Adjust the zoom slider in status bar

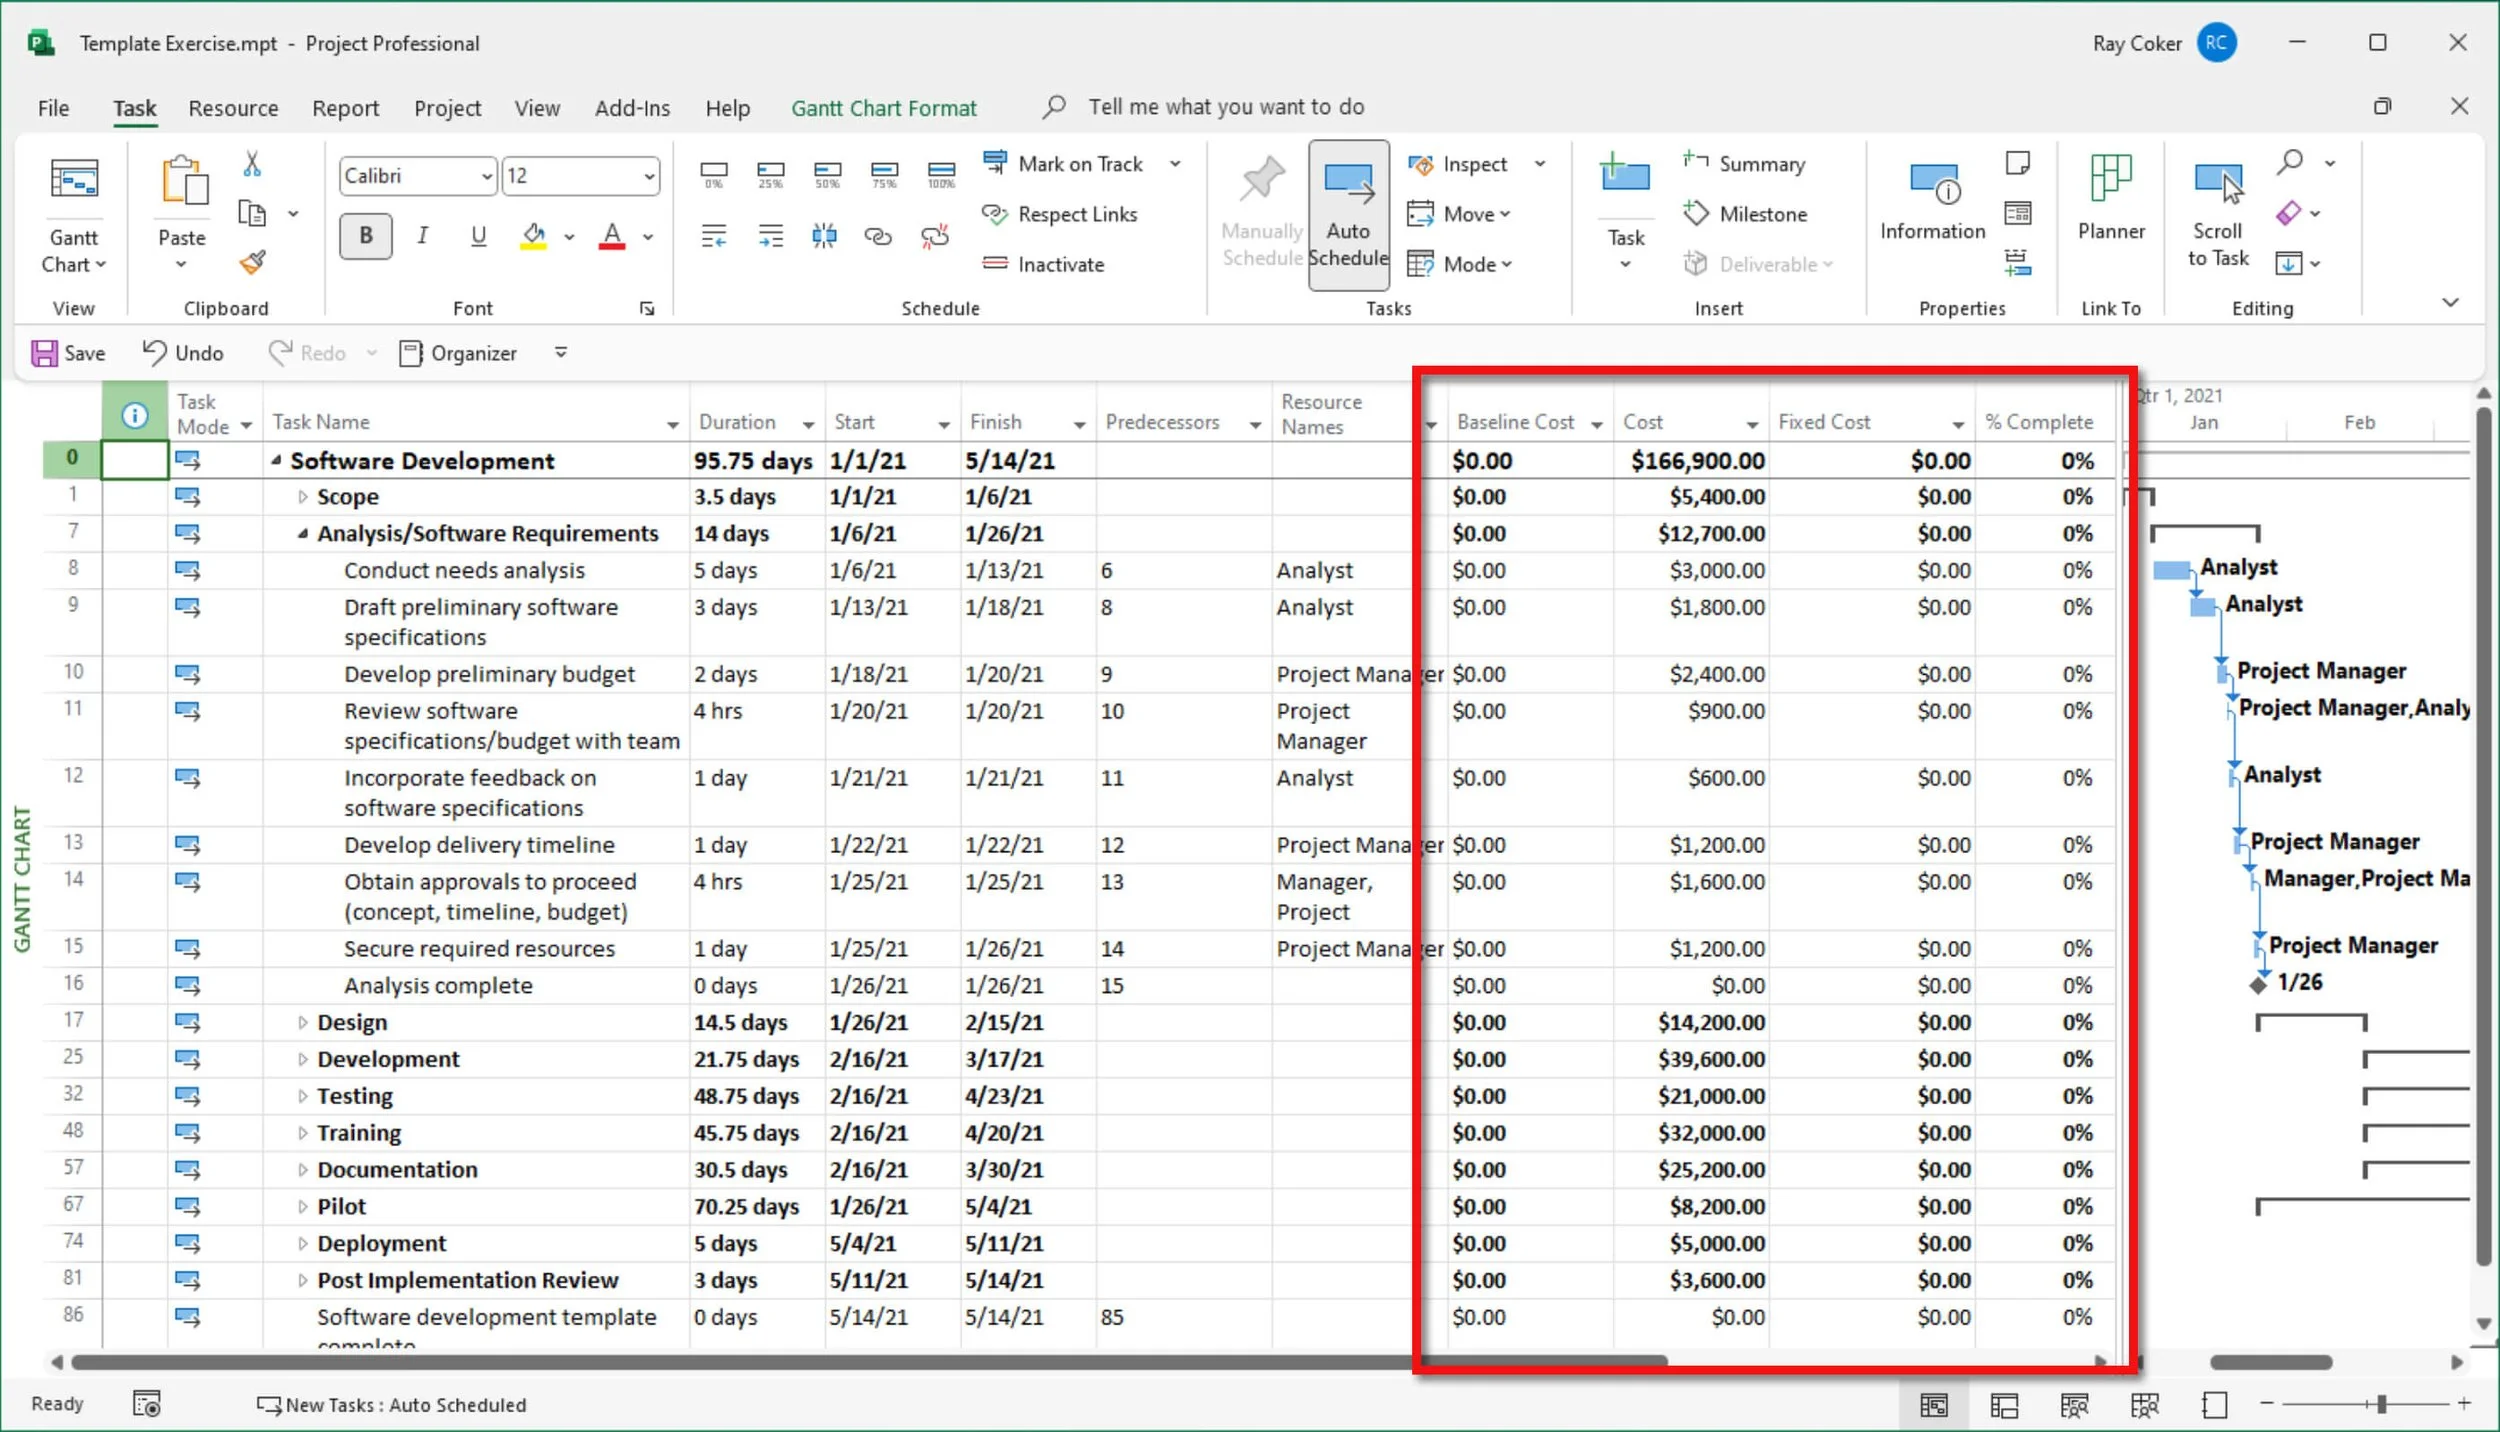2382,1405
